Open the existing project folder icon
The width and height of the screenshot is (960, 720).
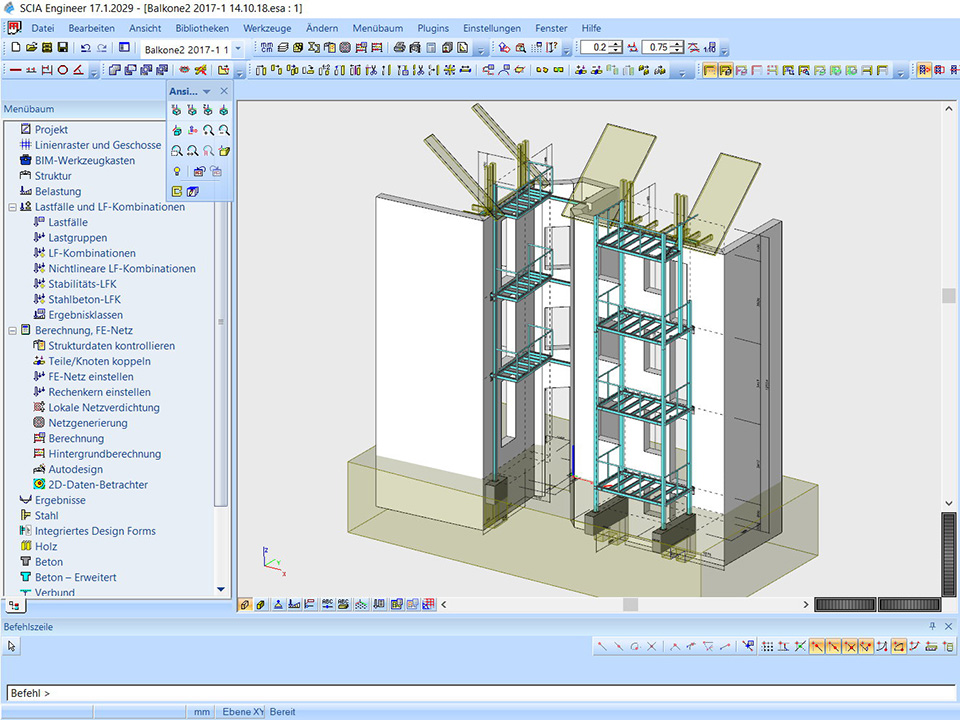32,48
